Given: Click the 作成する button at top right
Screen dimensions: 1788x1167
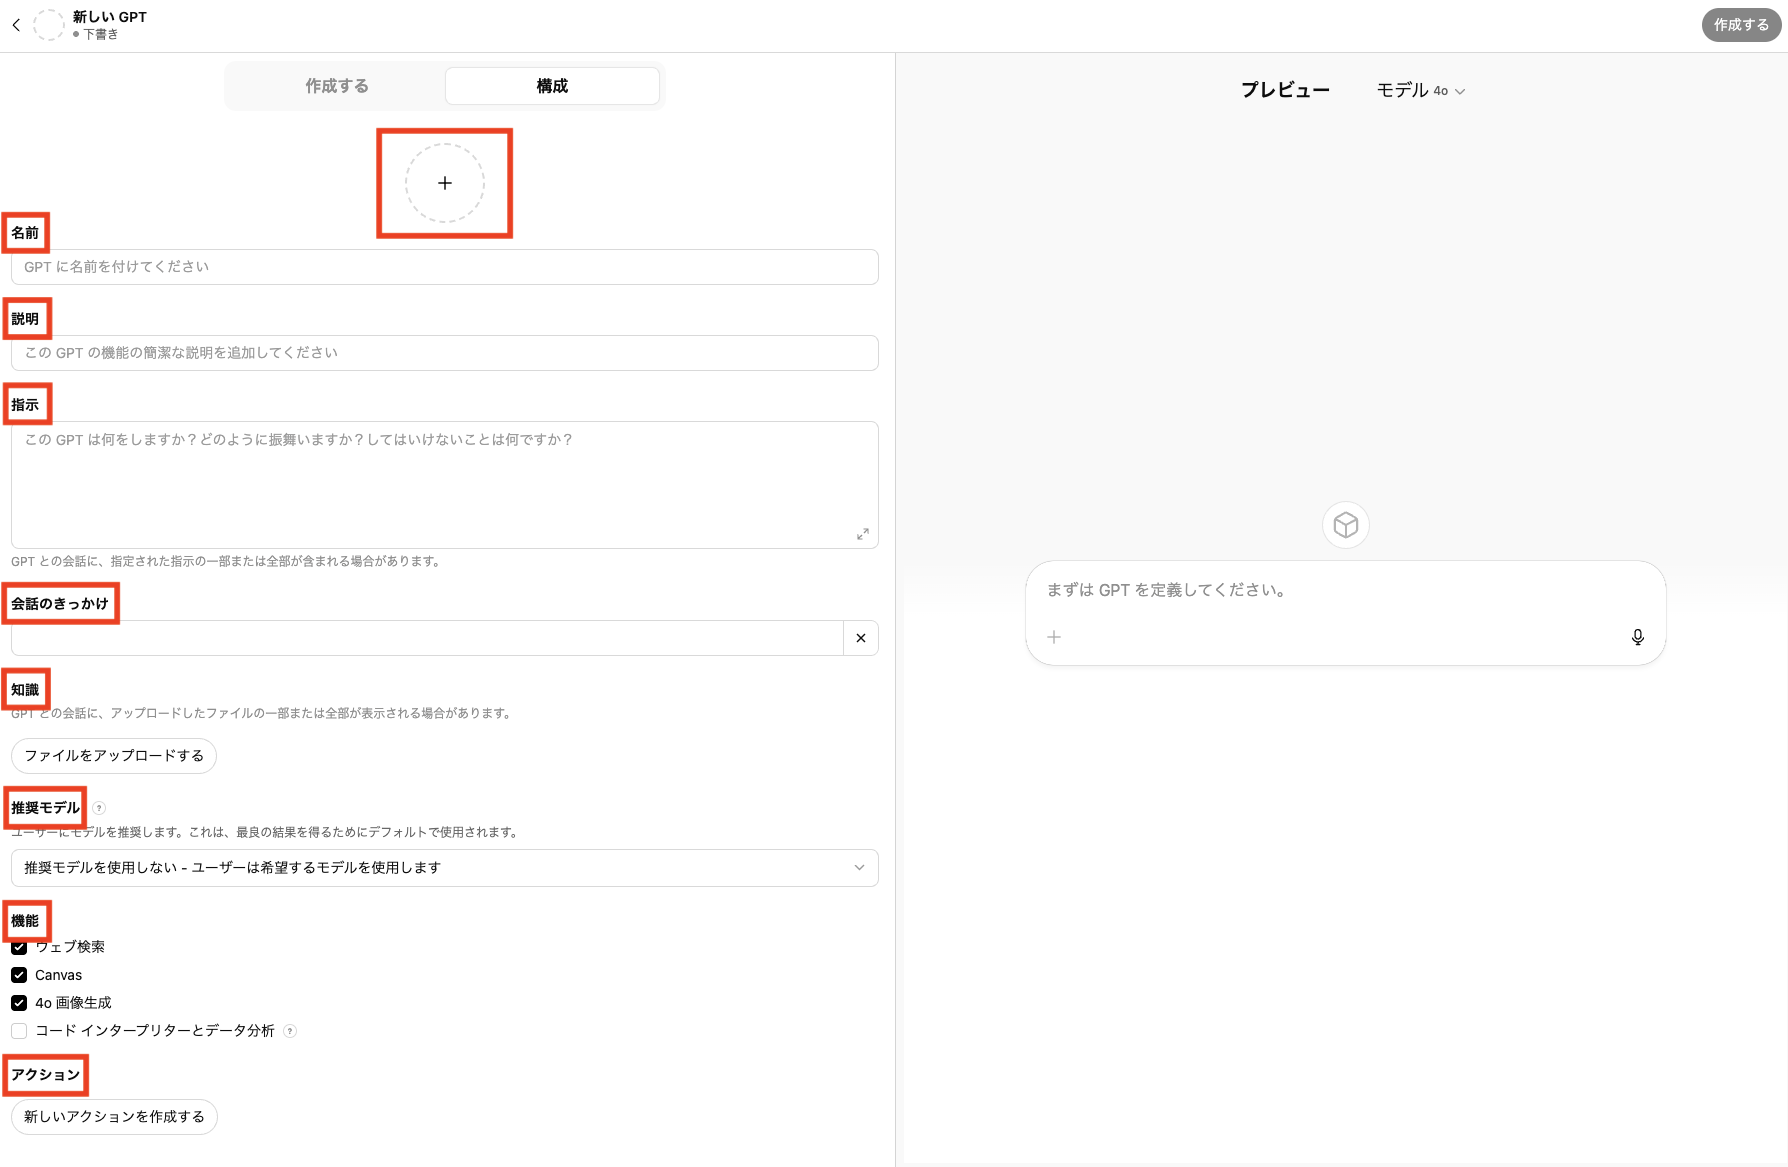Looking at the screenshot, I should click(1741, 25).
